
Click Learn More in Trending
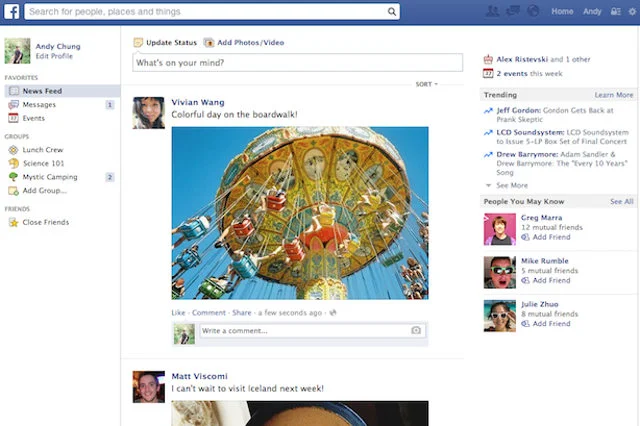pyautogui.click(x=613, y=95)
